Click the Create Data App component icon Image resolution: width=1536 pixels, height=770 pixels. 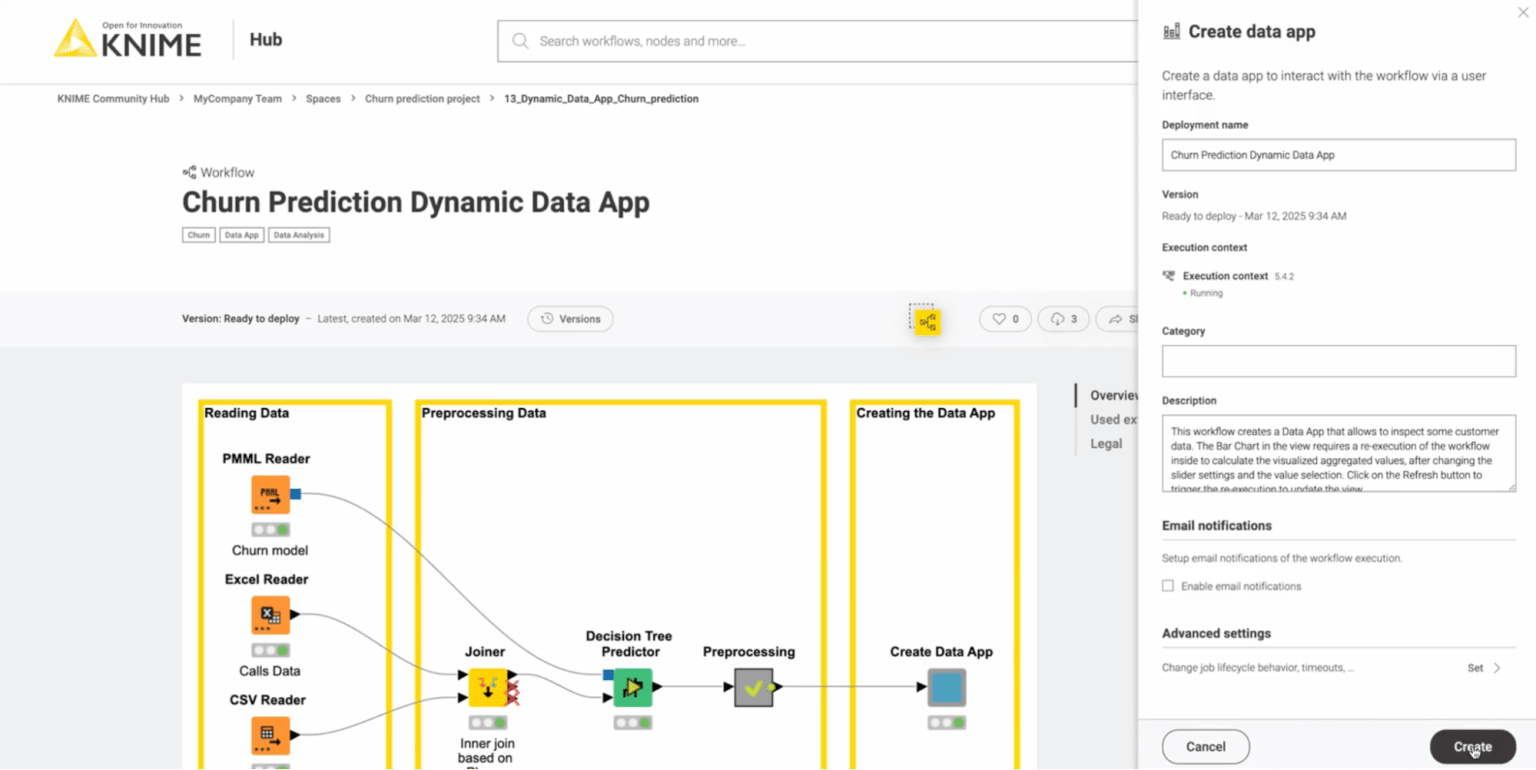(x=946, y=687)
